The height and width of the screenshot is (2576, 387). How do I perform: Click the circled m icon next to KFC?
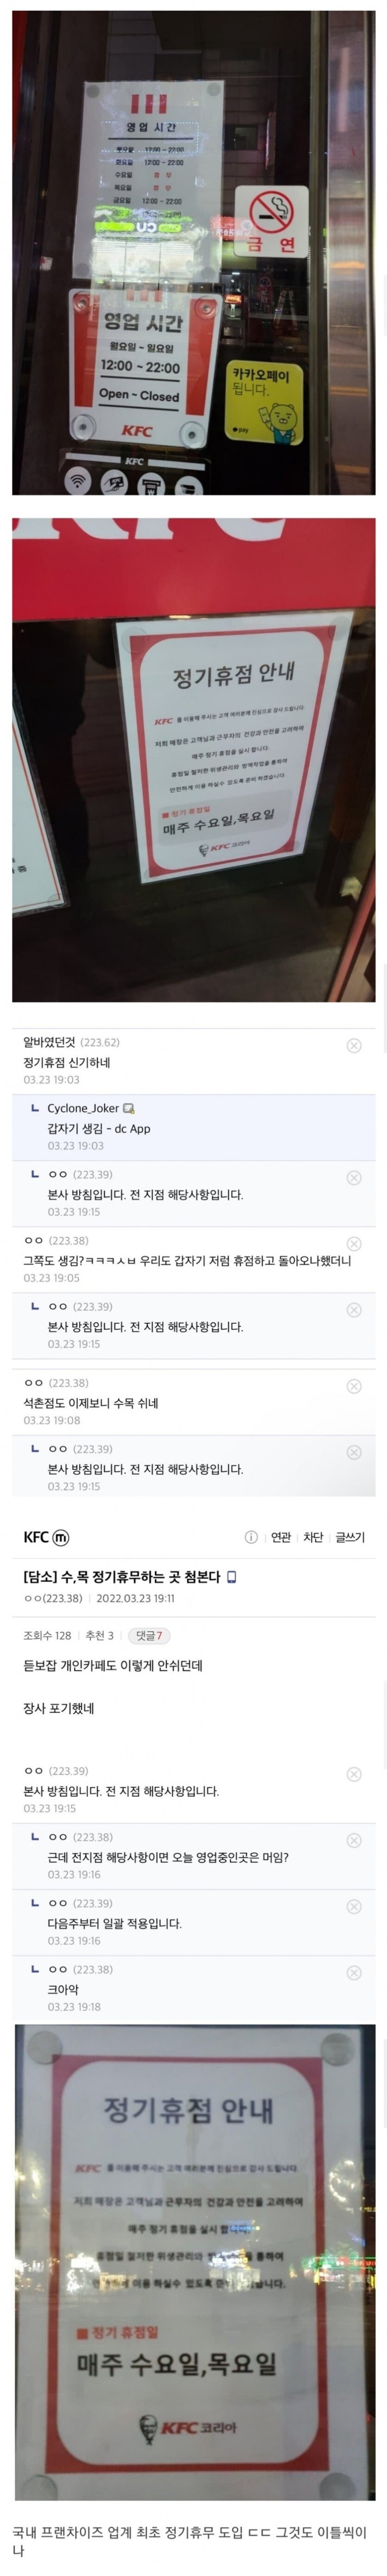(61, 1537)
